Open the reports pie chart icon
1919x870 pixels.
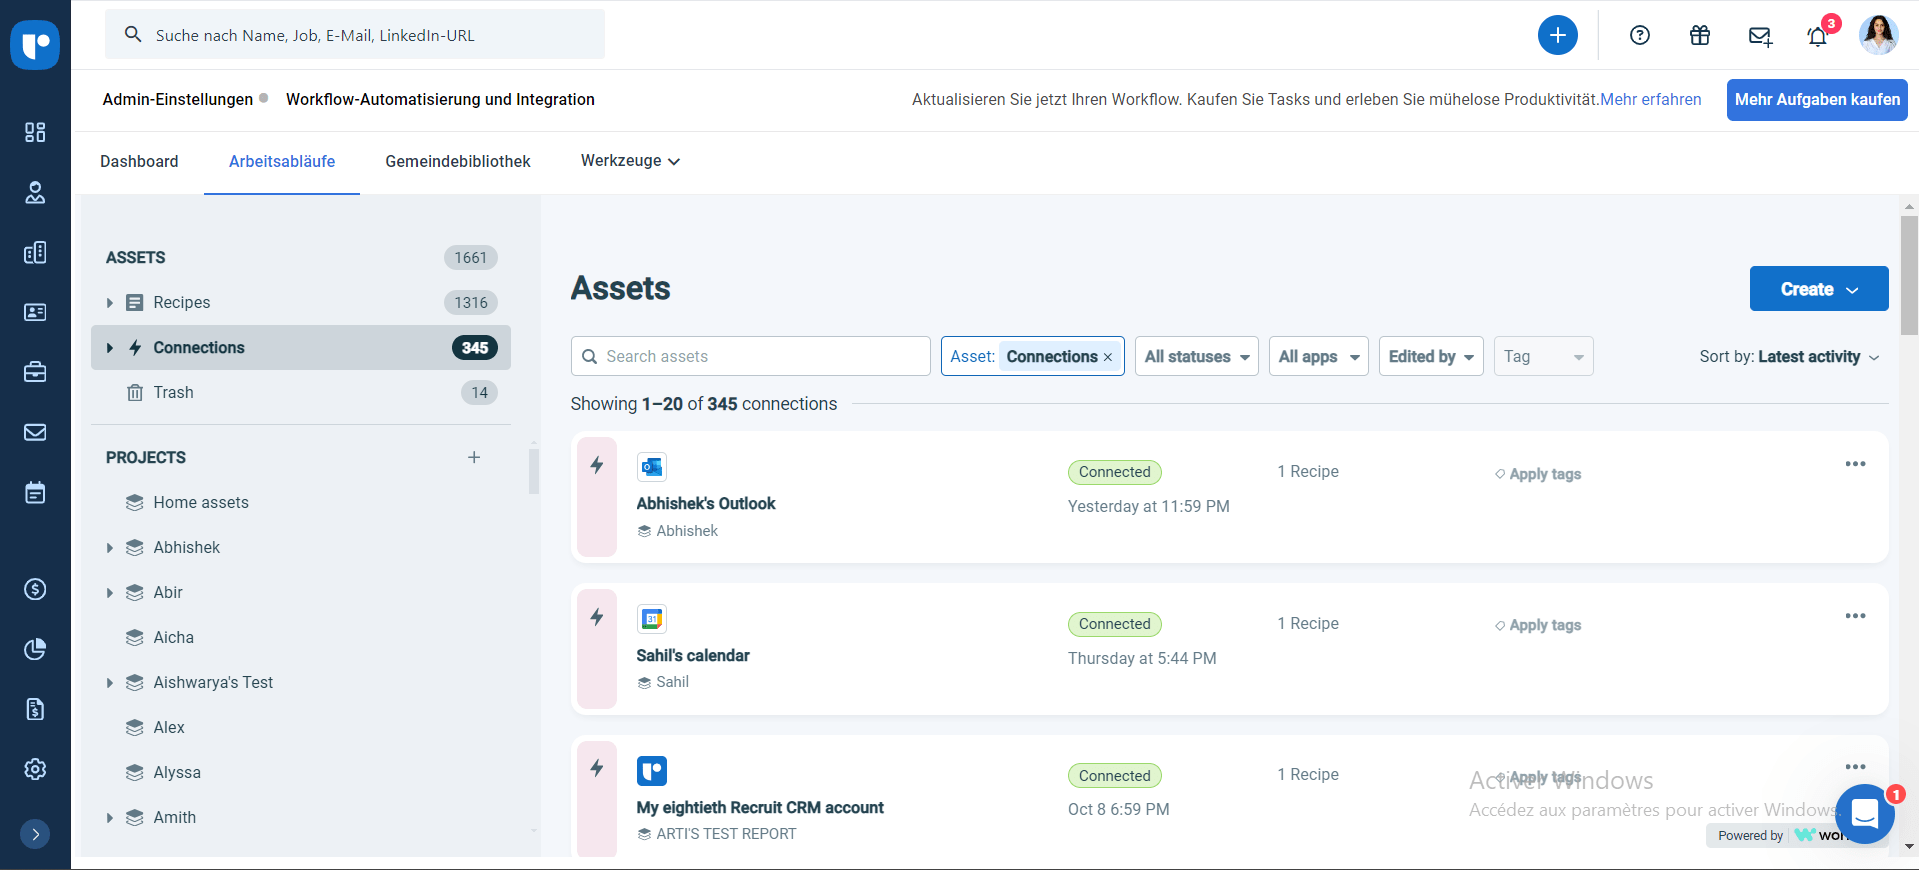35,649
